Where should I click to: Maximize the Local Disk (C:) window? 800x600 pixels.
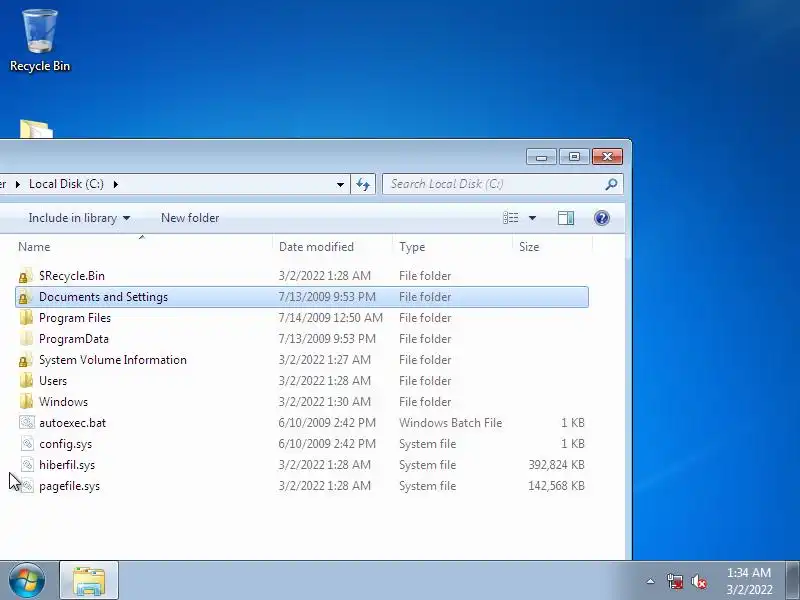point(574,157)
